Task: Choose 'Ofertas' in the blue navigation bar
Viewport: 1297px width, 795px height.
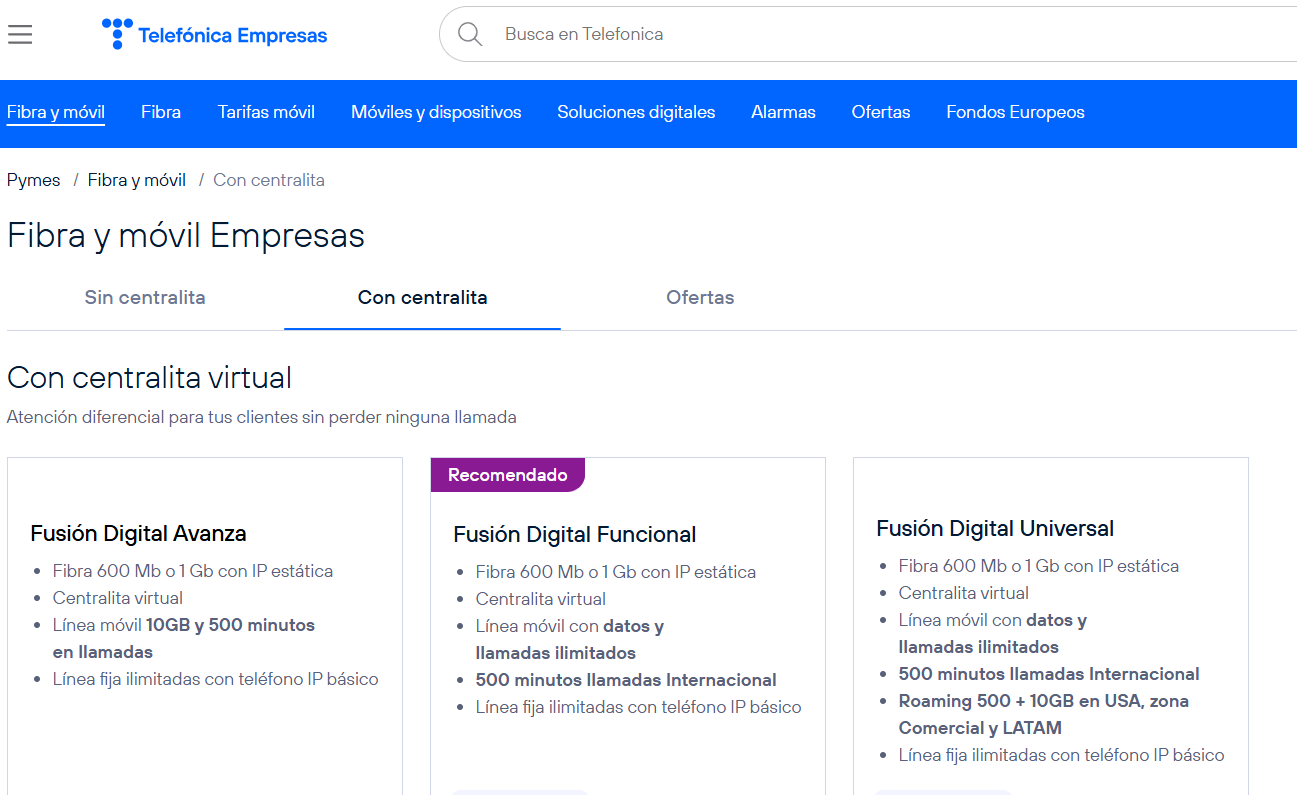Action: 881,112
